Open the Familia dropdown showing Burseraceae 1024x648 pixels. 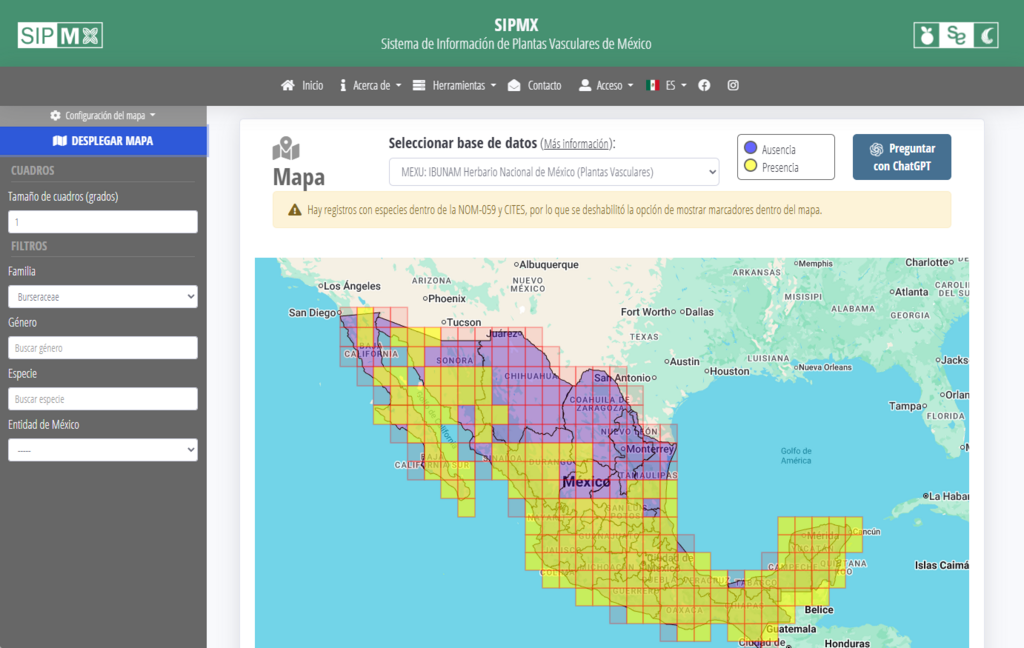pos(103,297)
